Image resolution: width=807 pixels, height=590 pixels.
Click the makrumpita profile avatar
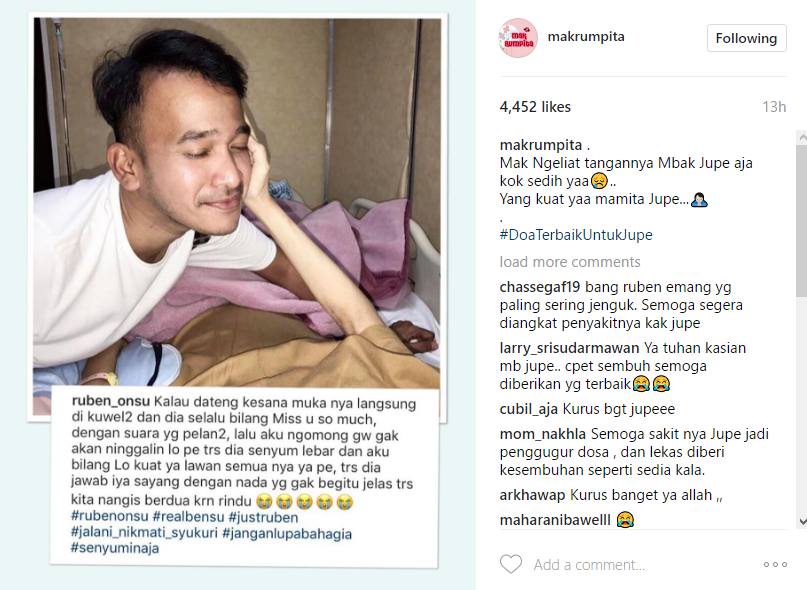tap(518, 38)
